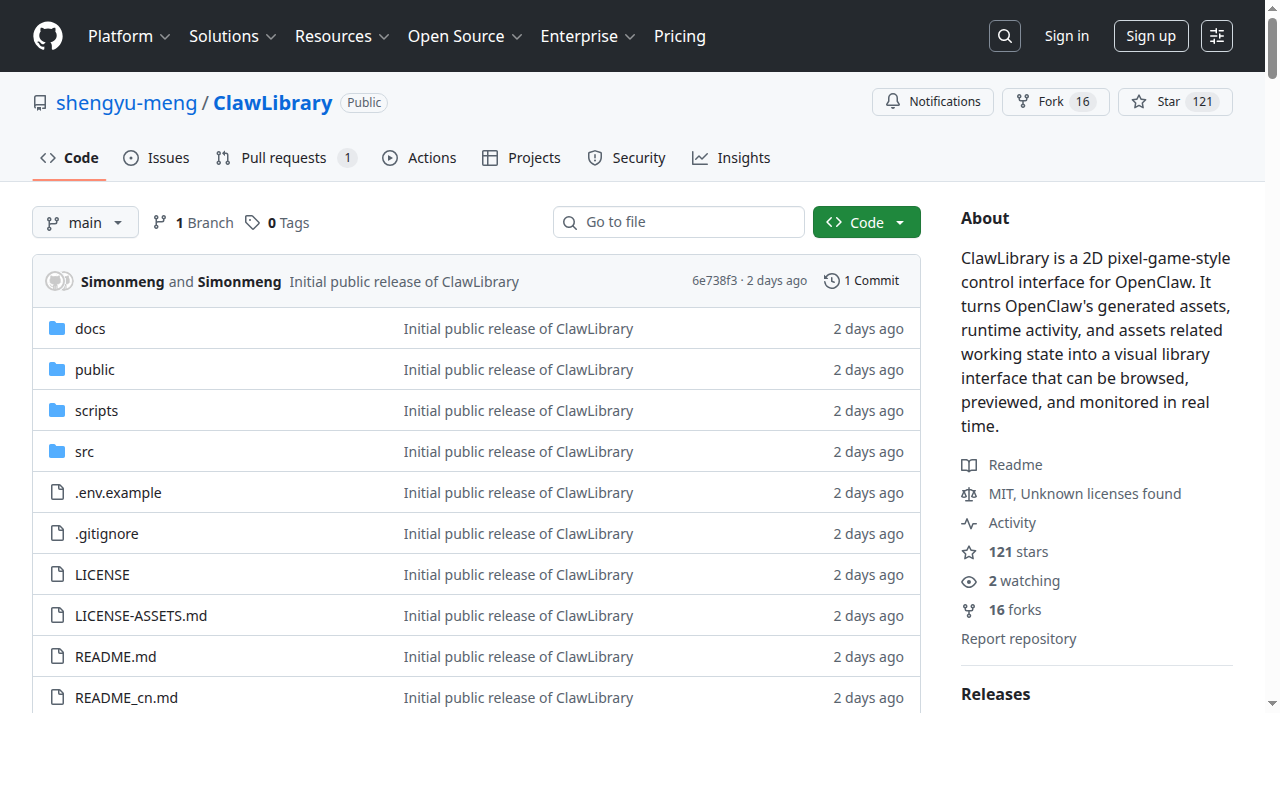
Task: Open the GitHub home logo
Action: tap(48, 36)
